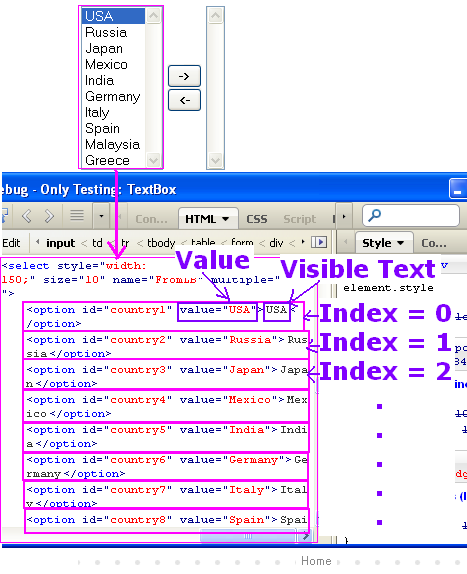Click the side panel left scroll arrow
Image resolution: width=467 pixels, height=574 pixels.
pos(345,242)
